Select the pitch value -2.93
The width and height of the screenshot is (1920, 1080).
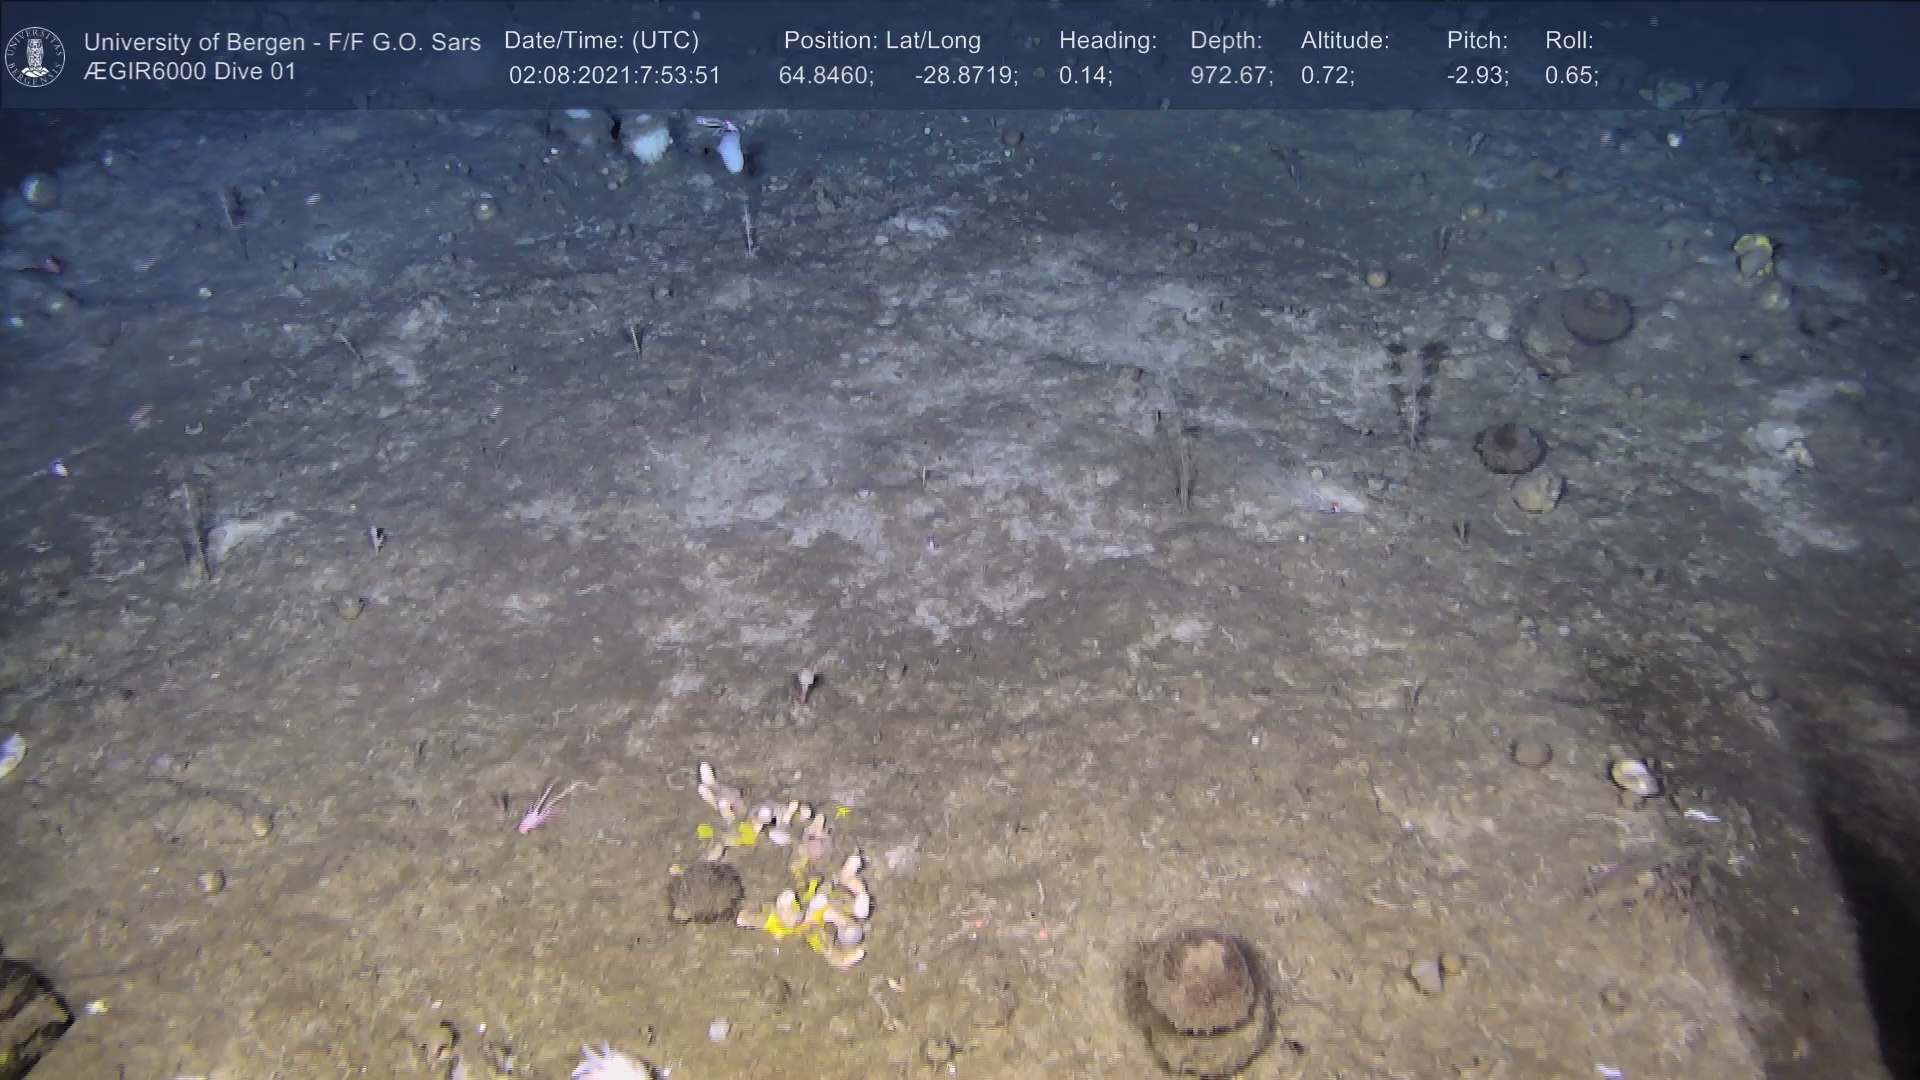1476,76
